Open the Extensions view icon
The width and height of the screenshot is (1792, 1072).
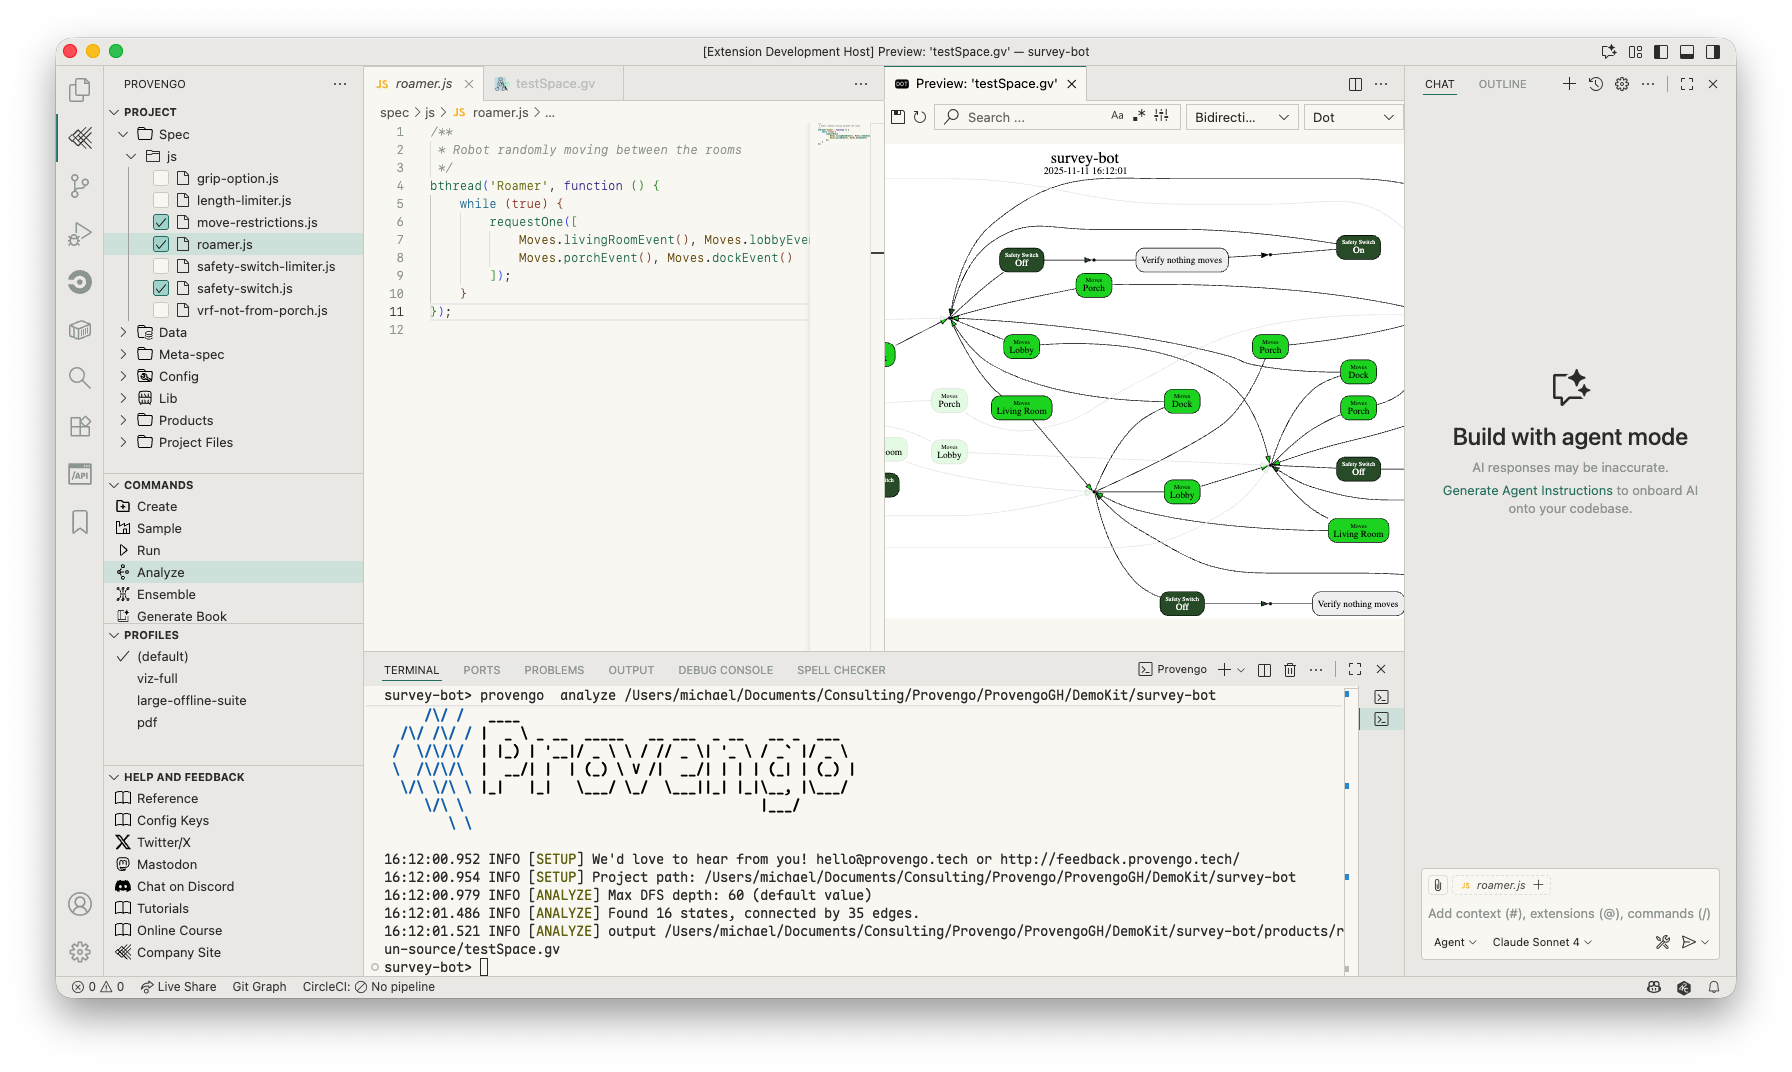tap(80, 426)
